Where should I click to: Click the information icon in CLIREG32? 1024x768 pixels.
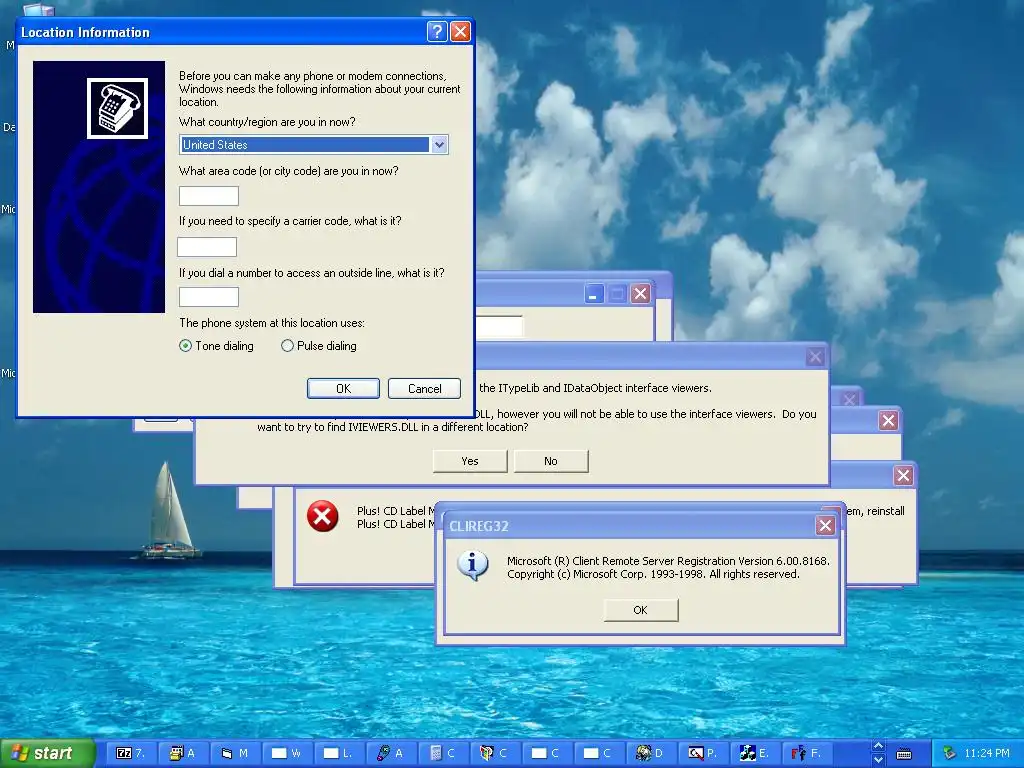473,566
